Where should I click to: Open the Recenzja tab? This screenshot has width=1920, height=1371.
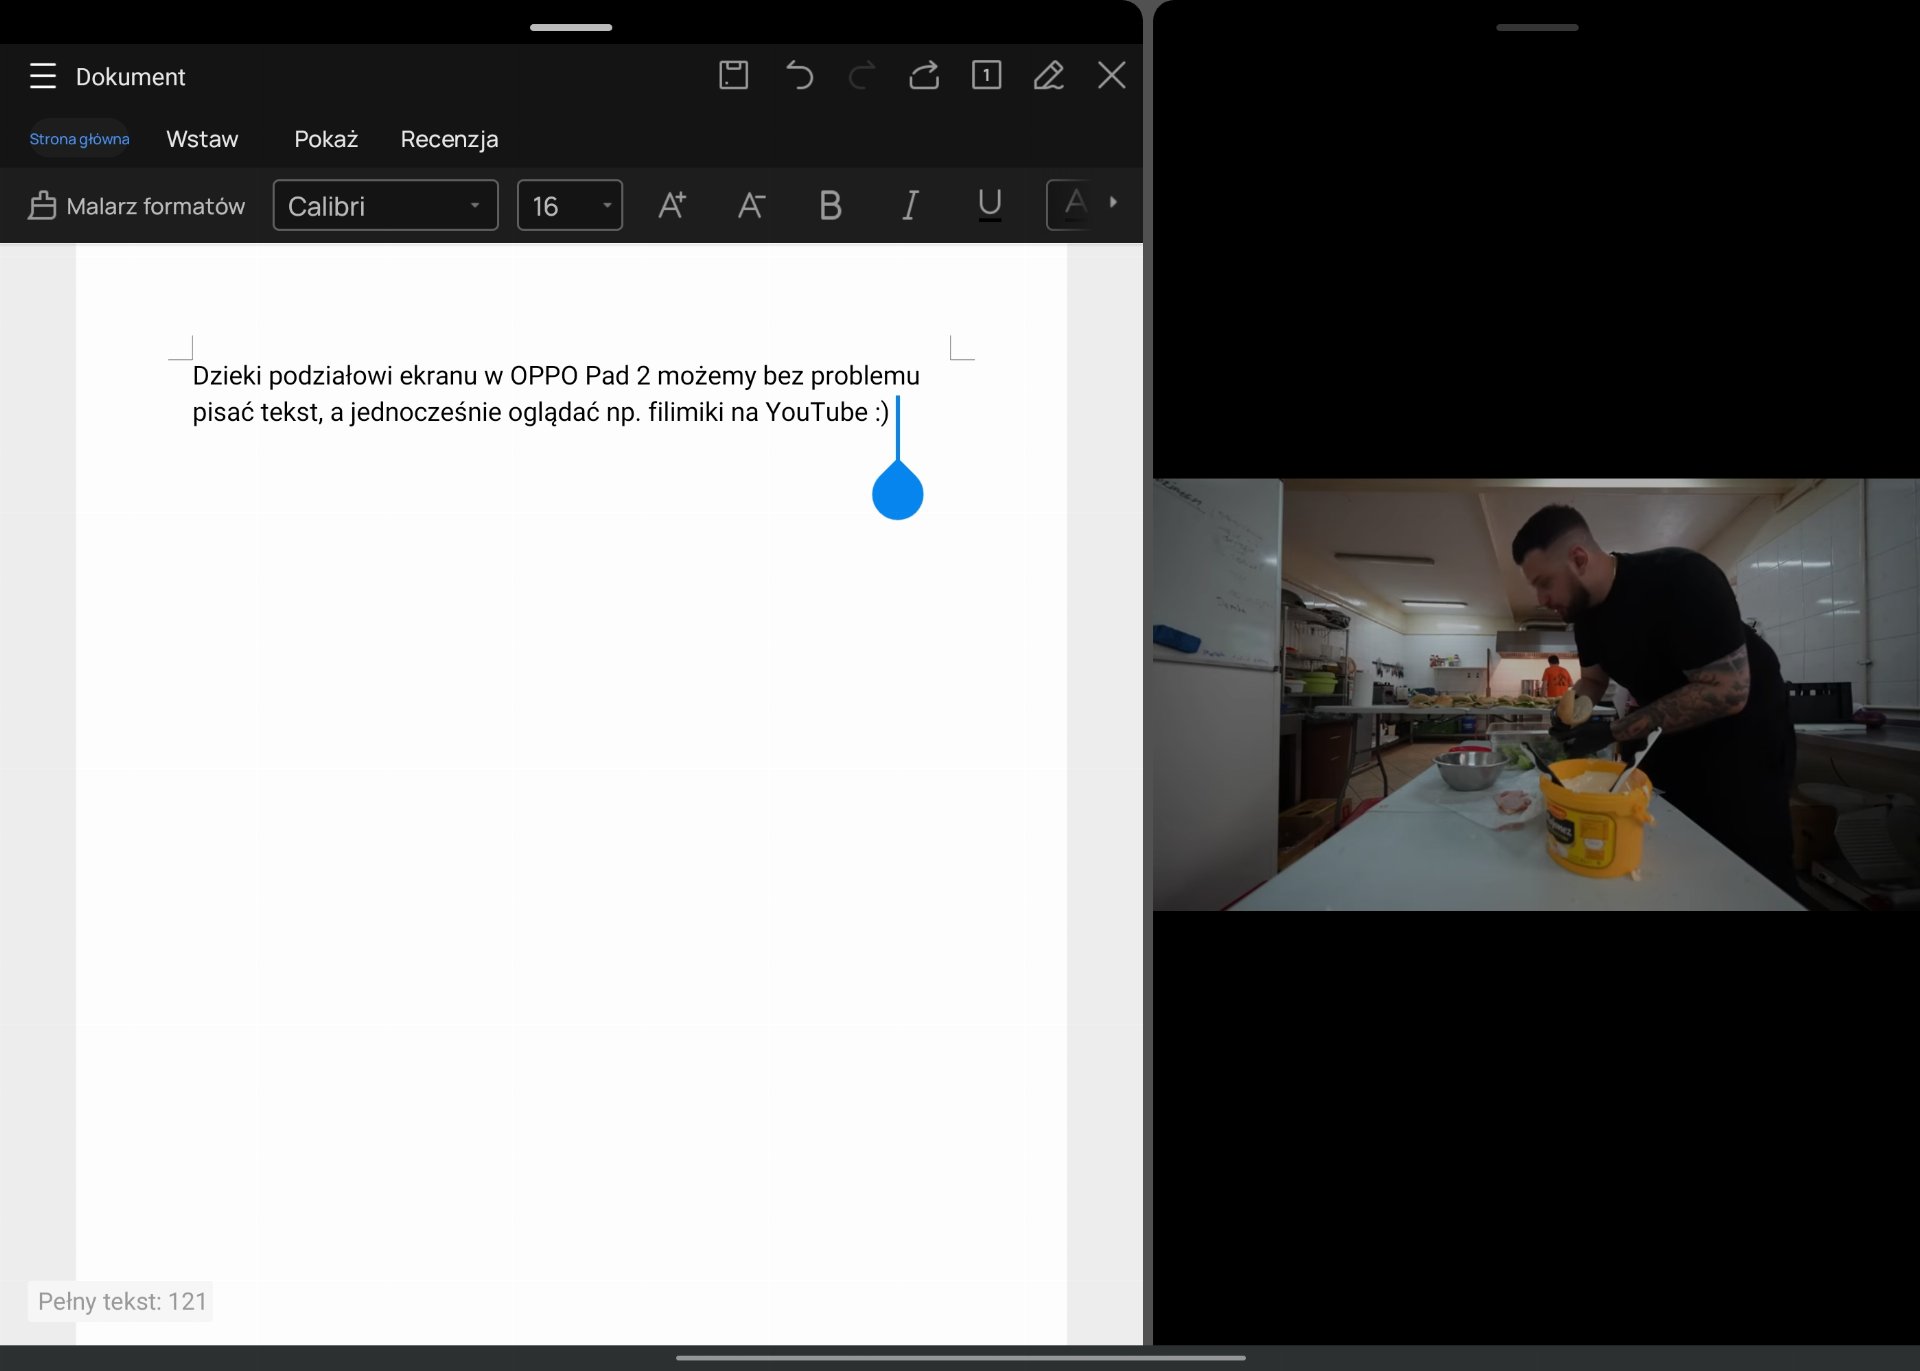point(449,139)
